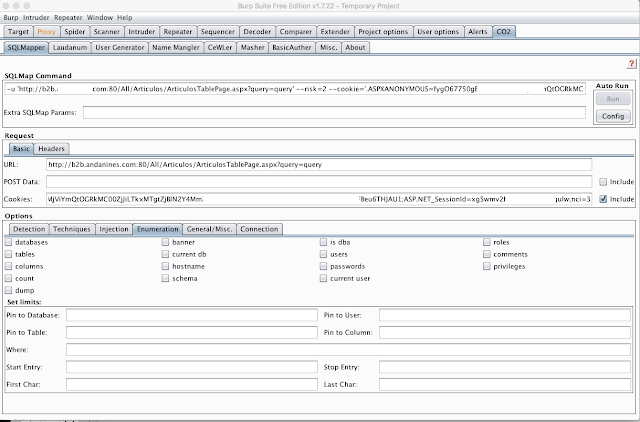Enable the current db checkbox
The height and width of the screenshot is (422, 640).
[165, 254]
